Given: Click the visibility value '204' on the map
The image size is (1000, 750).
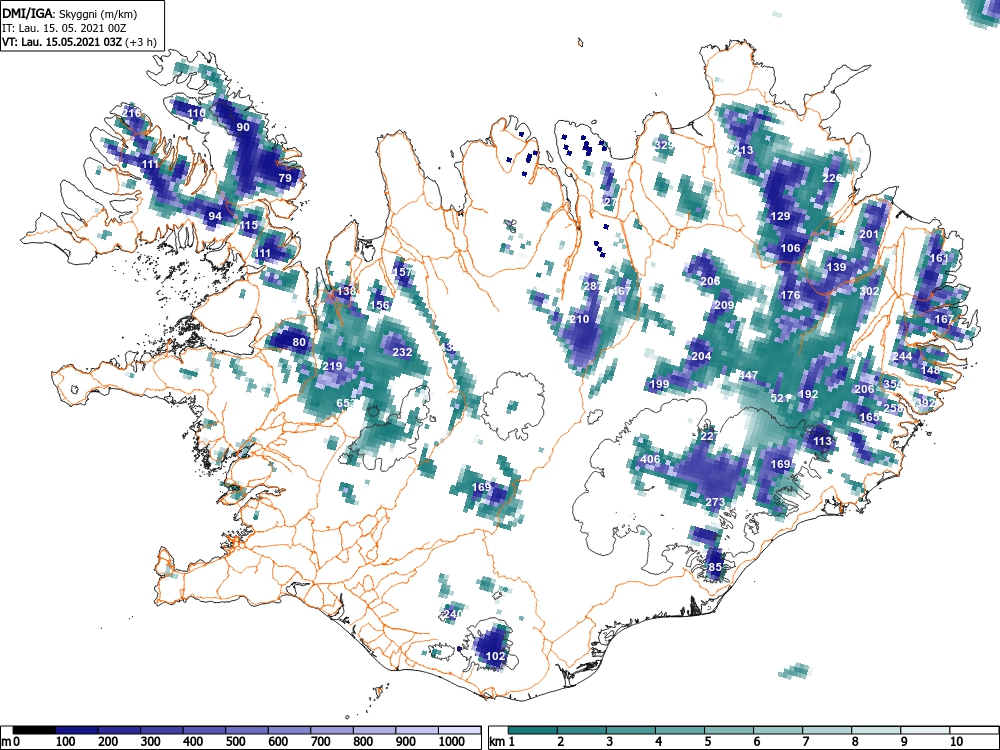Looking at the screenshot, I should click(x=701, y=356).
